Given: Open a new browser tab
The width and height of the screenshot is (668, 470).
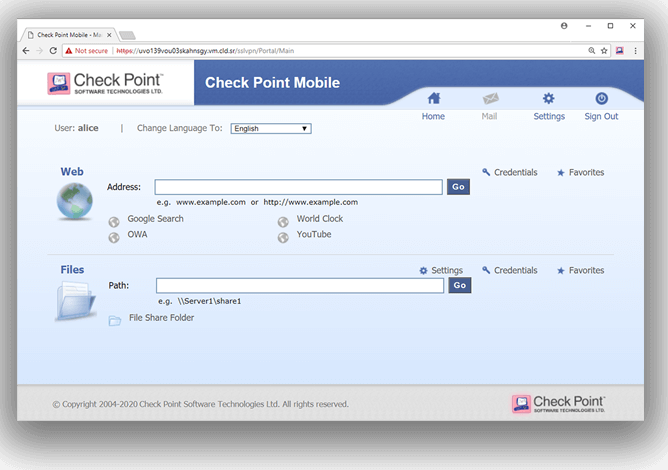Looking at the screenshot, I should 128,34.
